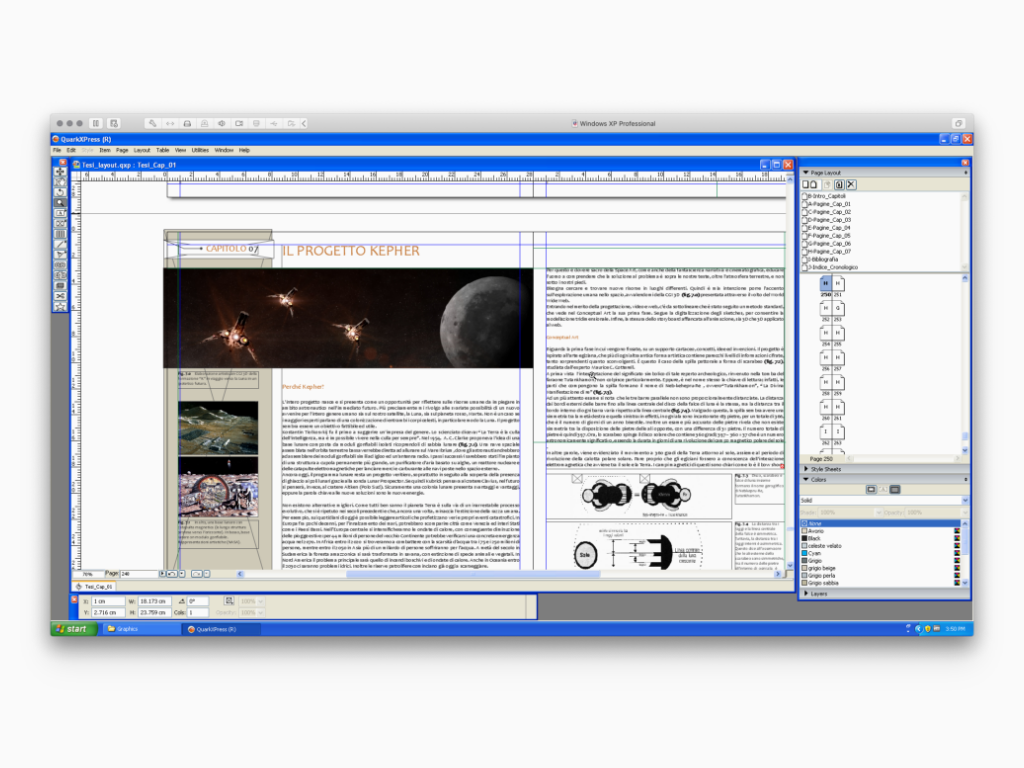Select the background color icon in the Colors palette
This screenshot has width=1024, height=768.
[895, 490]
